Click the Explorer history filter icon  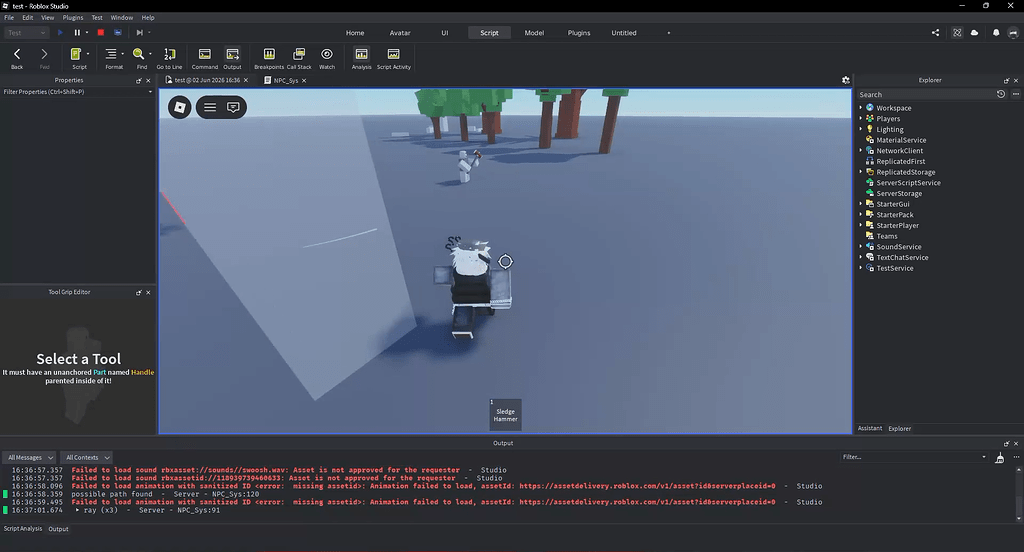(x=1000, y=94)
